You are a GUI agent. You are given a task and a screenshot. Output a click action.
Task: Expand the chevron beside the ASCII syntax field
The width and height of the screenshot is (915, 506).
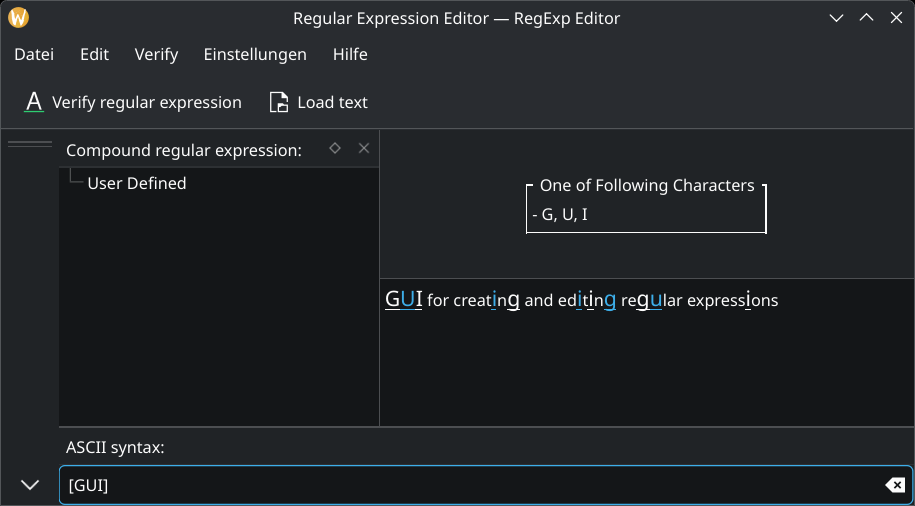pos(30,485)
